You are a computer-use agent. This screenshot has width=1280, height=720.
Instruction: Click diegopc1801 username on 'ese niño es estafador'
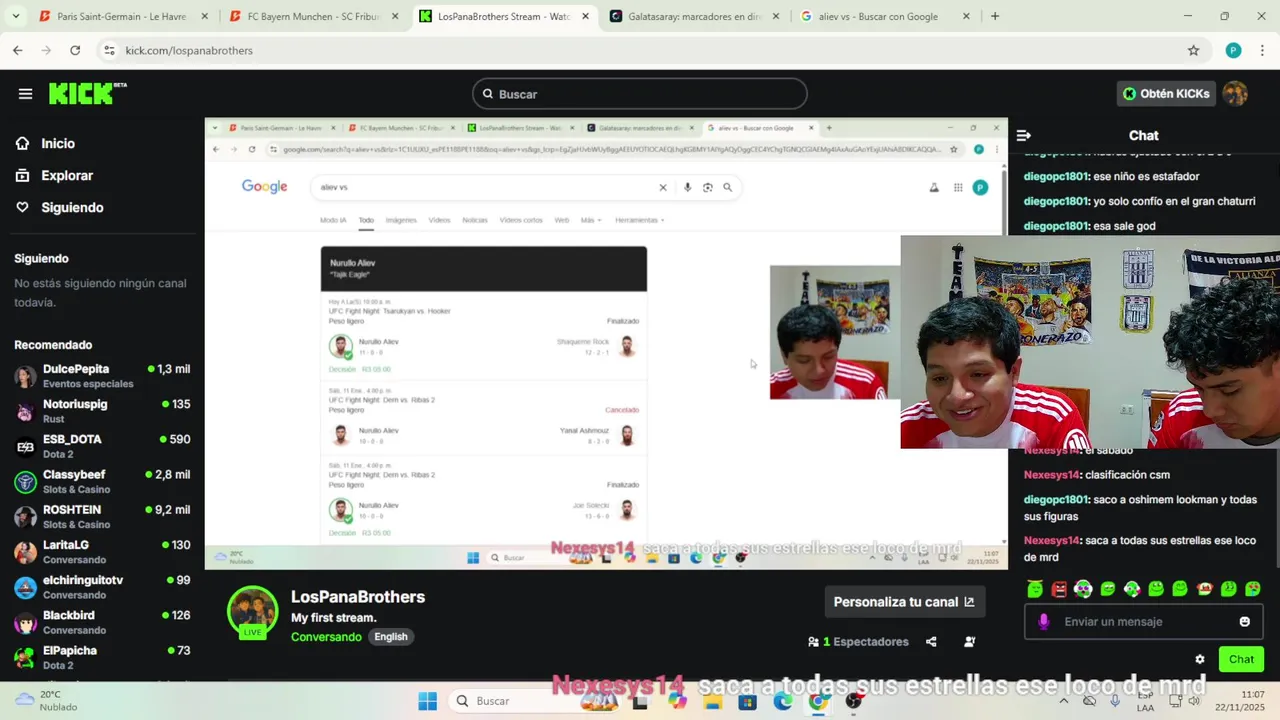click(1056, 176)
